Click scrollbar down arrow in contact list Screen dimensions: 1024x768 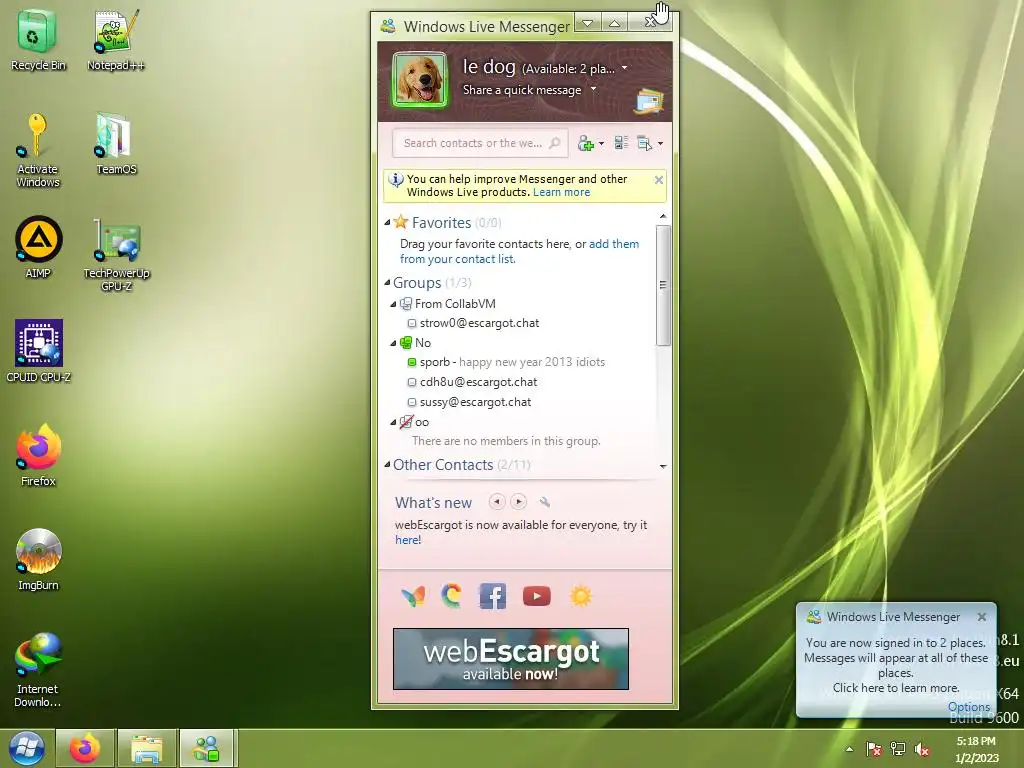[663, 466]
